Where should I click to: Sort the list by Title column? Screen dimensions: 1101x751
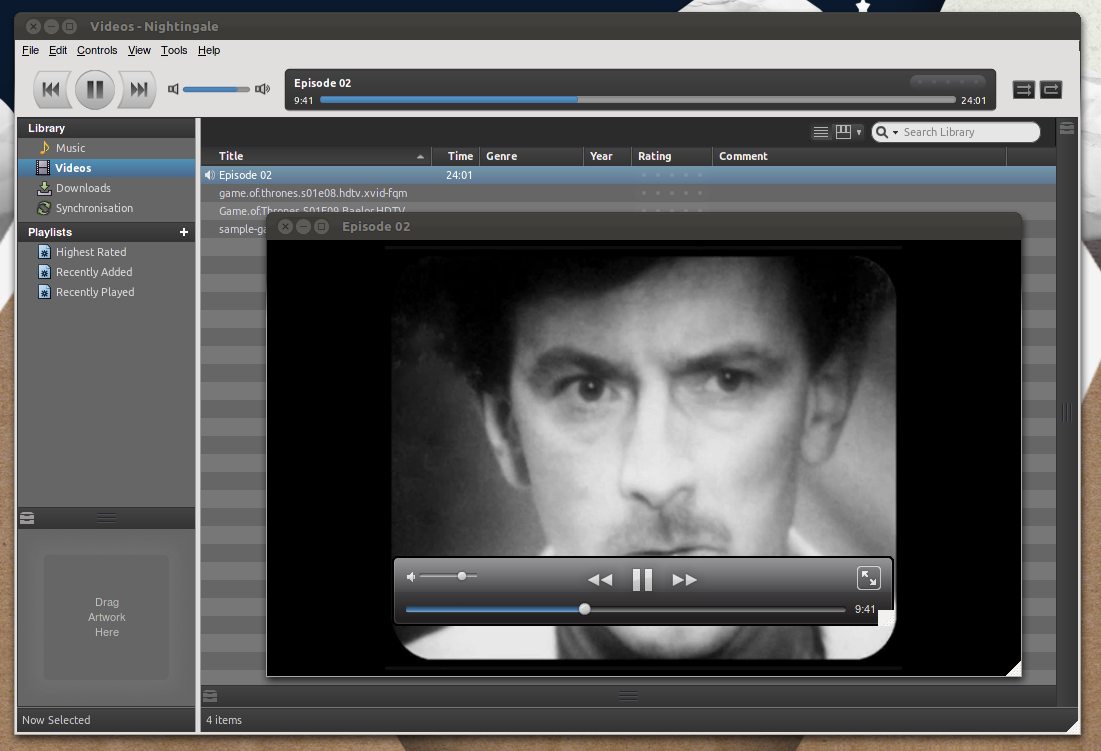pyautogui.click(x=315, y=157)
